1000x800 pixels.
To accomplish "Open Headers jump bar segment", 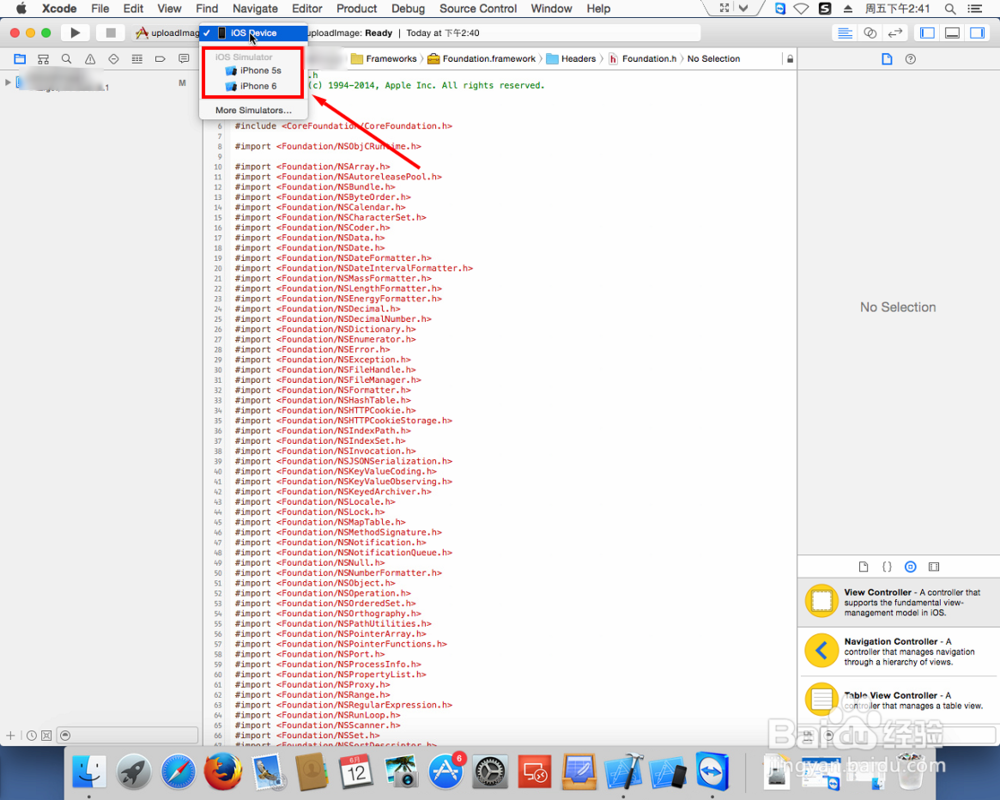I will (571, 59).
